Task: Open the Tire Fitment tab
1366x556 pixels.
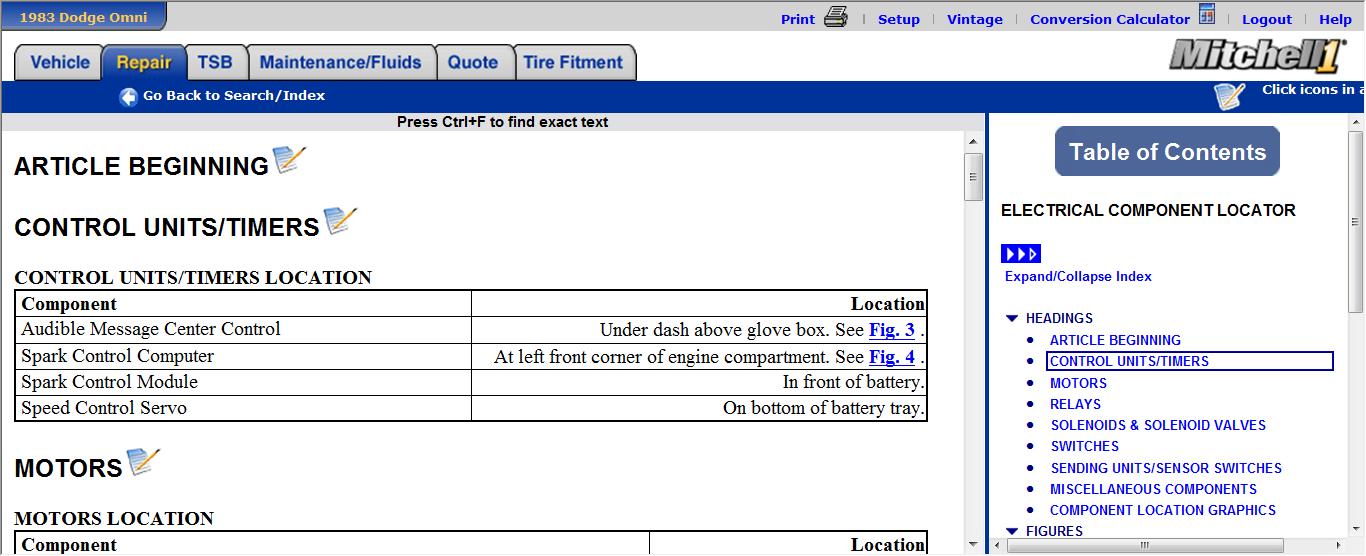Action: [574, 63]
